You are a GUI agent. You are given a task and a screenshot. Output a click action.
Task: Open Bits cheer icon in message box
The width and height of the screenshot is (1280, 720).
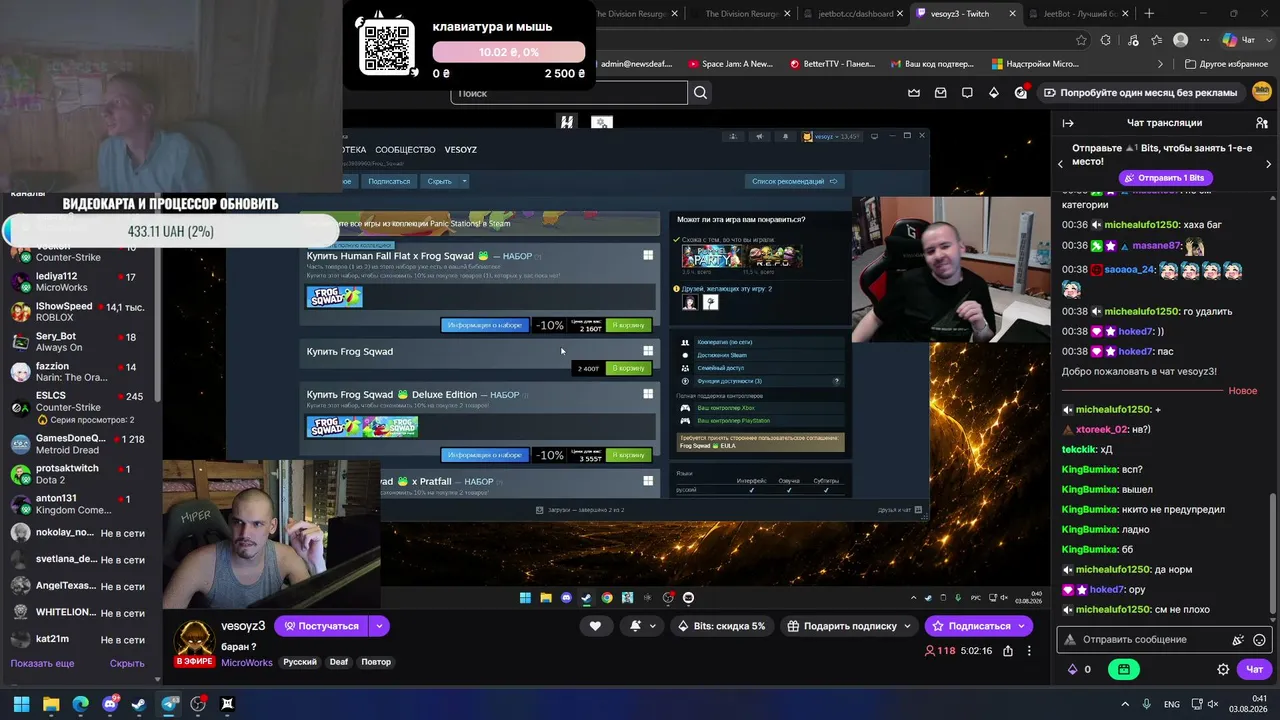click(x=1238, y=640)
